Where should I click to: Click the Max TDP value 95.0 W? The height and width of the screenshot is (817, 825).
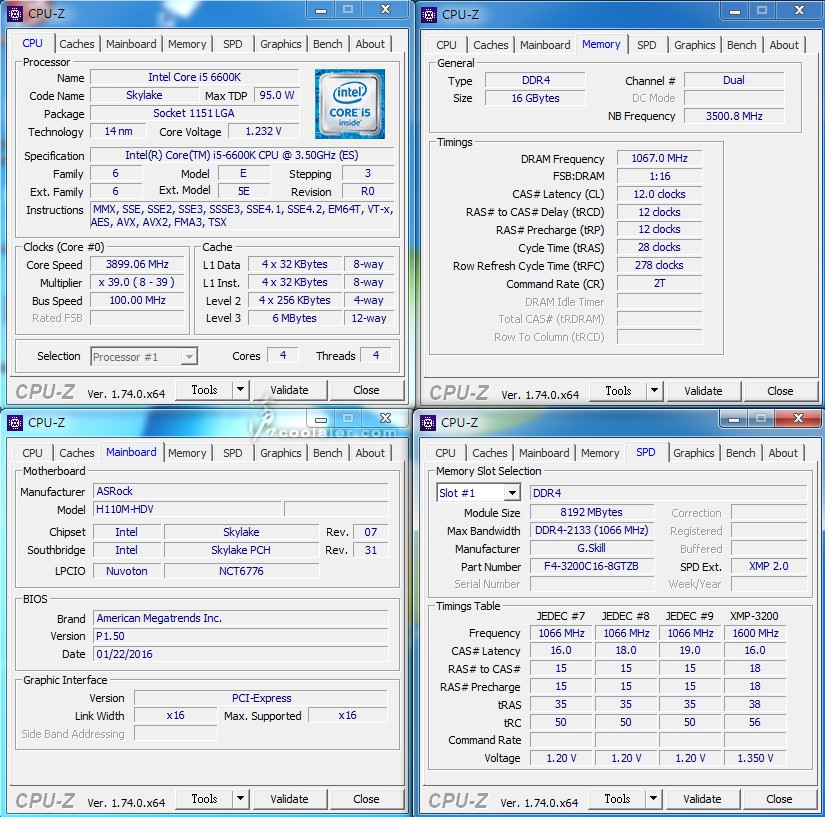point(277,95)
